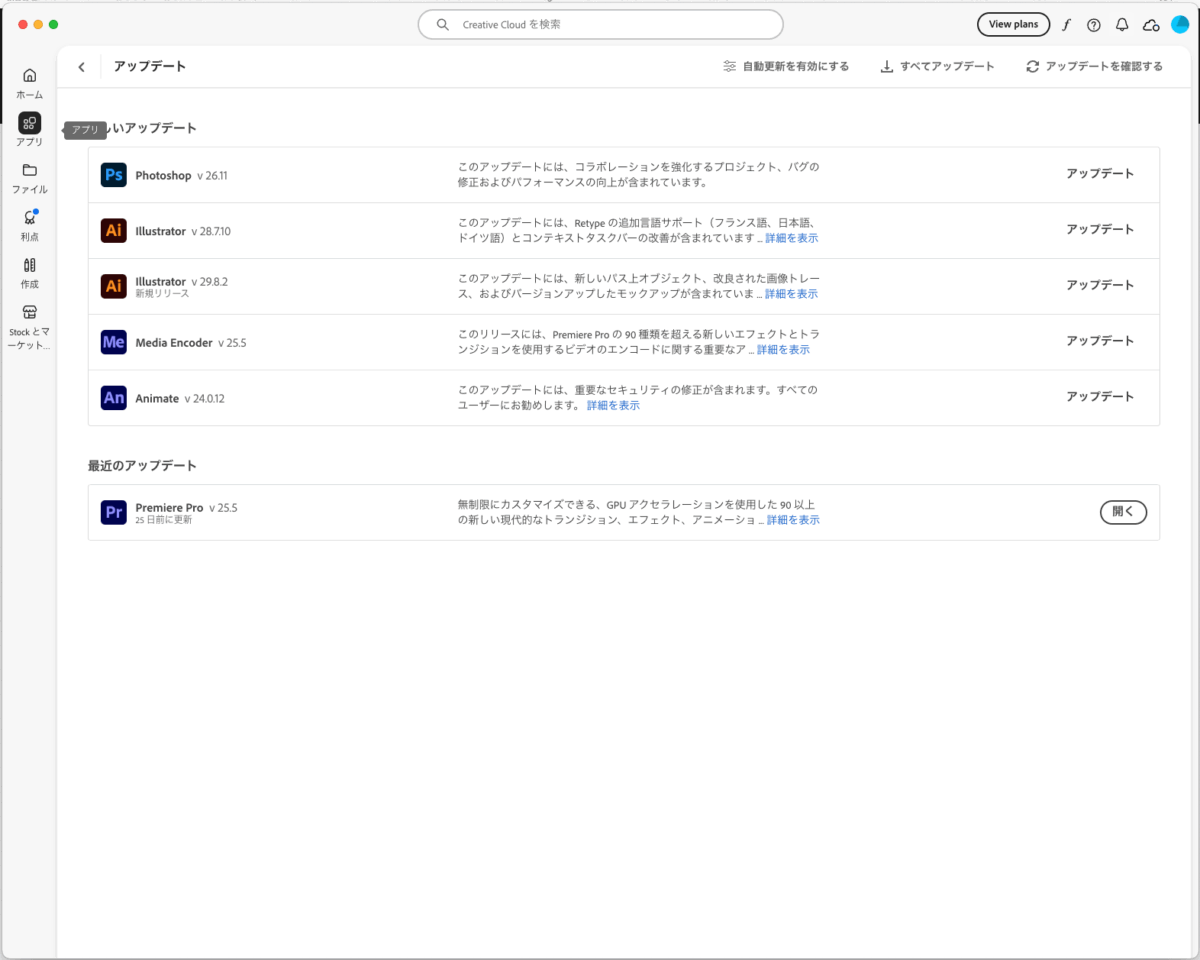Click アップデートを確認する to check updates

(x=1094, y=67)
